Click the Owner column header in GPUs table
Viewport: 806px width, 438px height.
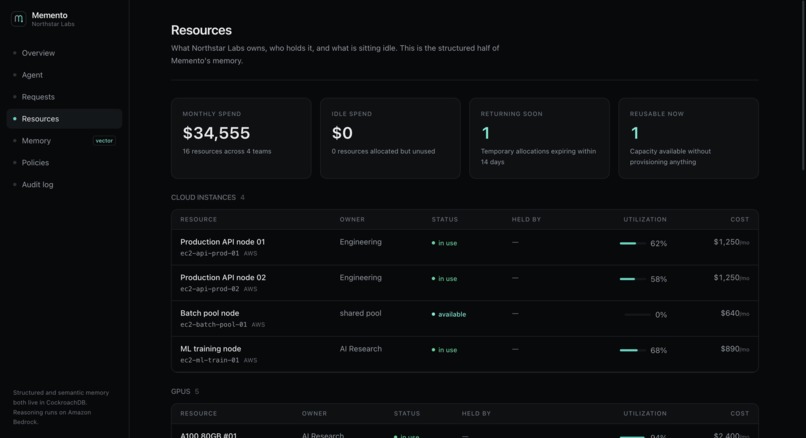click(314, 413)
